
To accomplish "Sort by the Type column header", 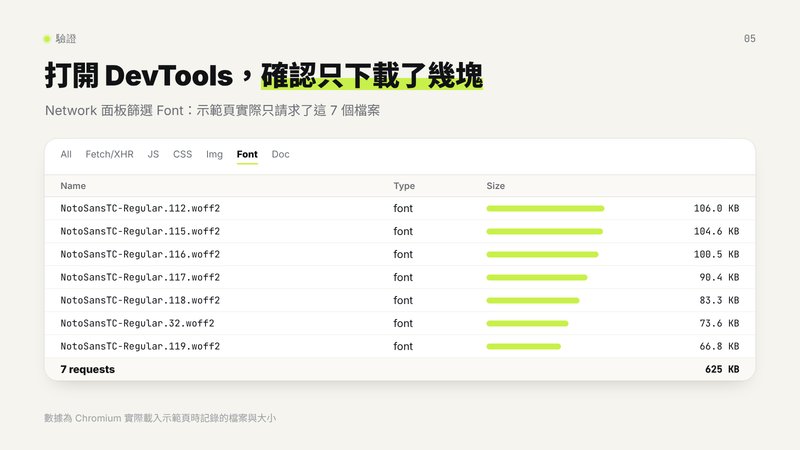I will (404, 186).
